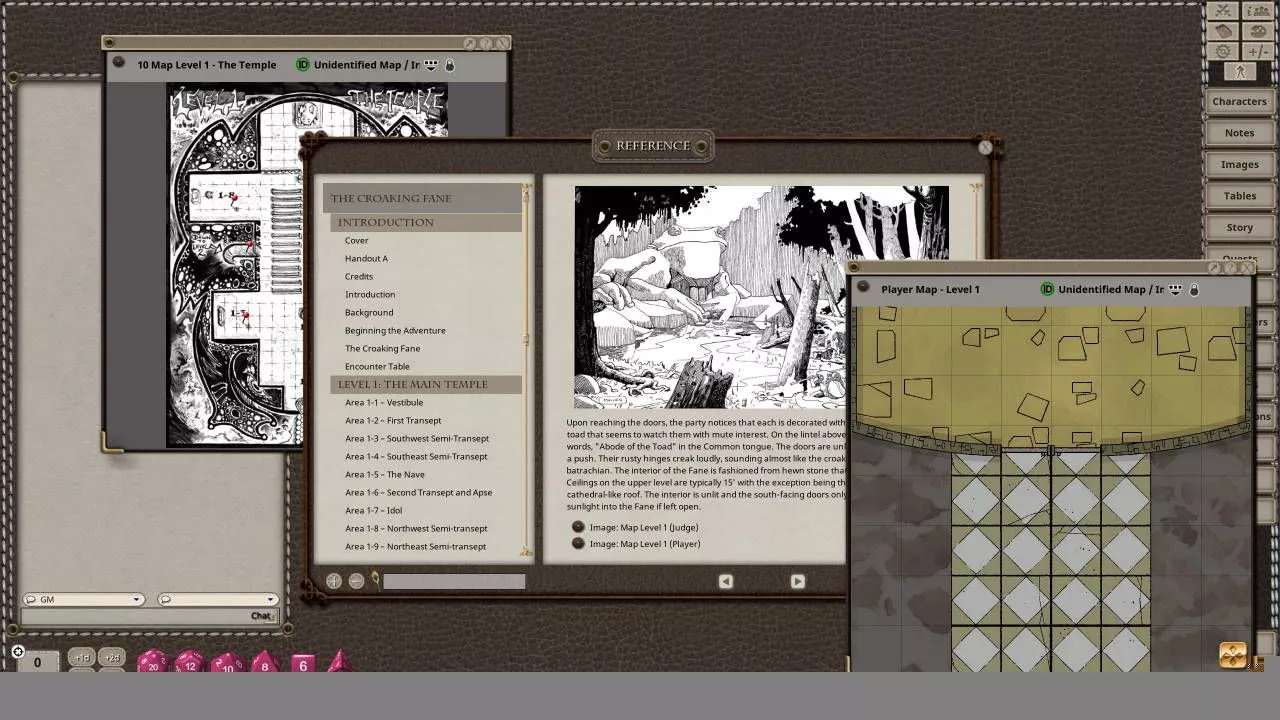Open Area 1-2 – First Transept
Image resolution: width=1280 pixels, height=720 pixels.
(x=393, y=420)
